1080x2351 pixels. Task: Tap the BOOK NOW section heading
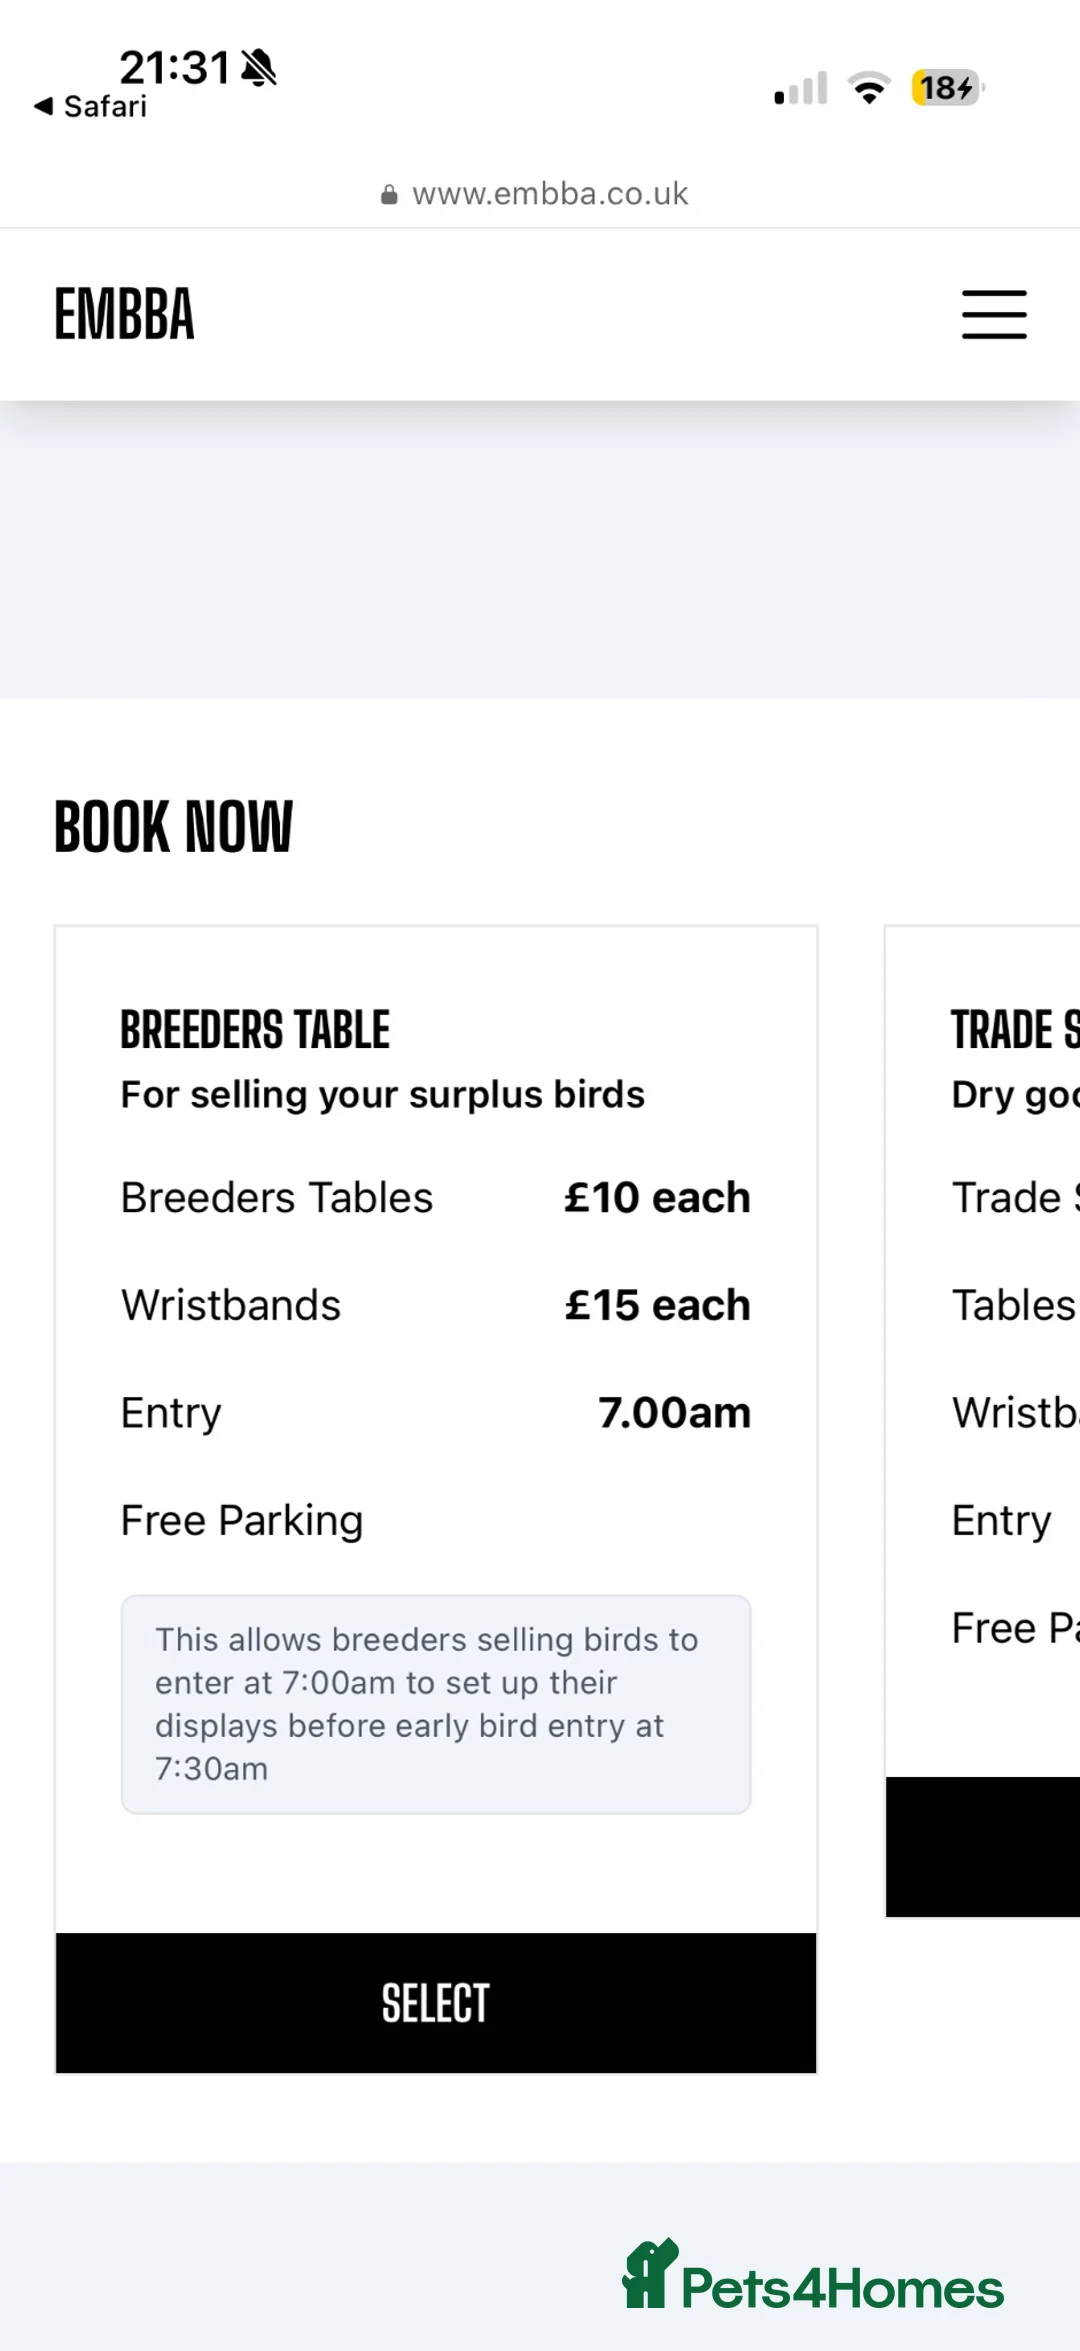click(x=173, y=827)
